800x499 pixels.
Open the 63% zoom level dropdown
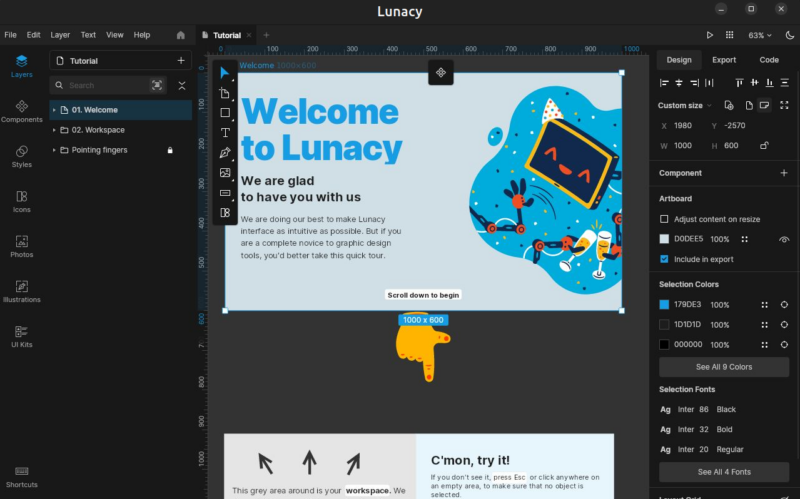pyautogui.click(x=760, y=35)
